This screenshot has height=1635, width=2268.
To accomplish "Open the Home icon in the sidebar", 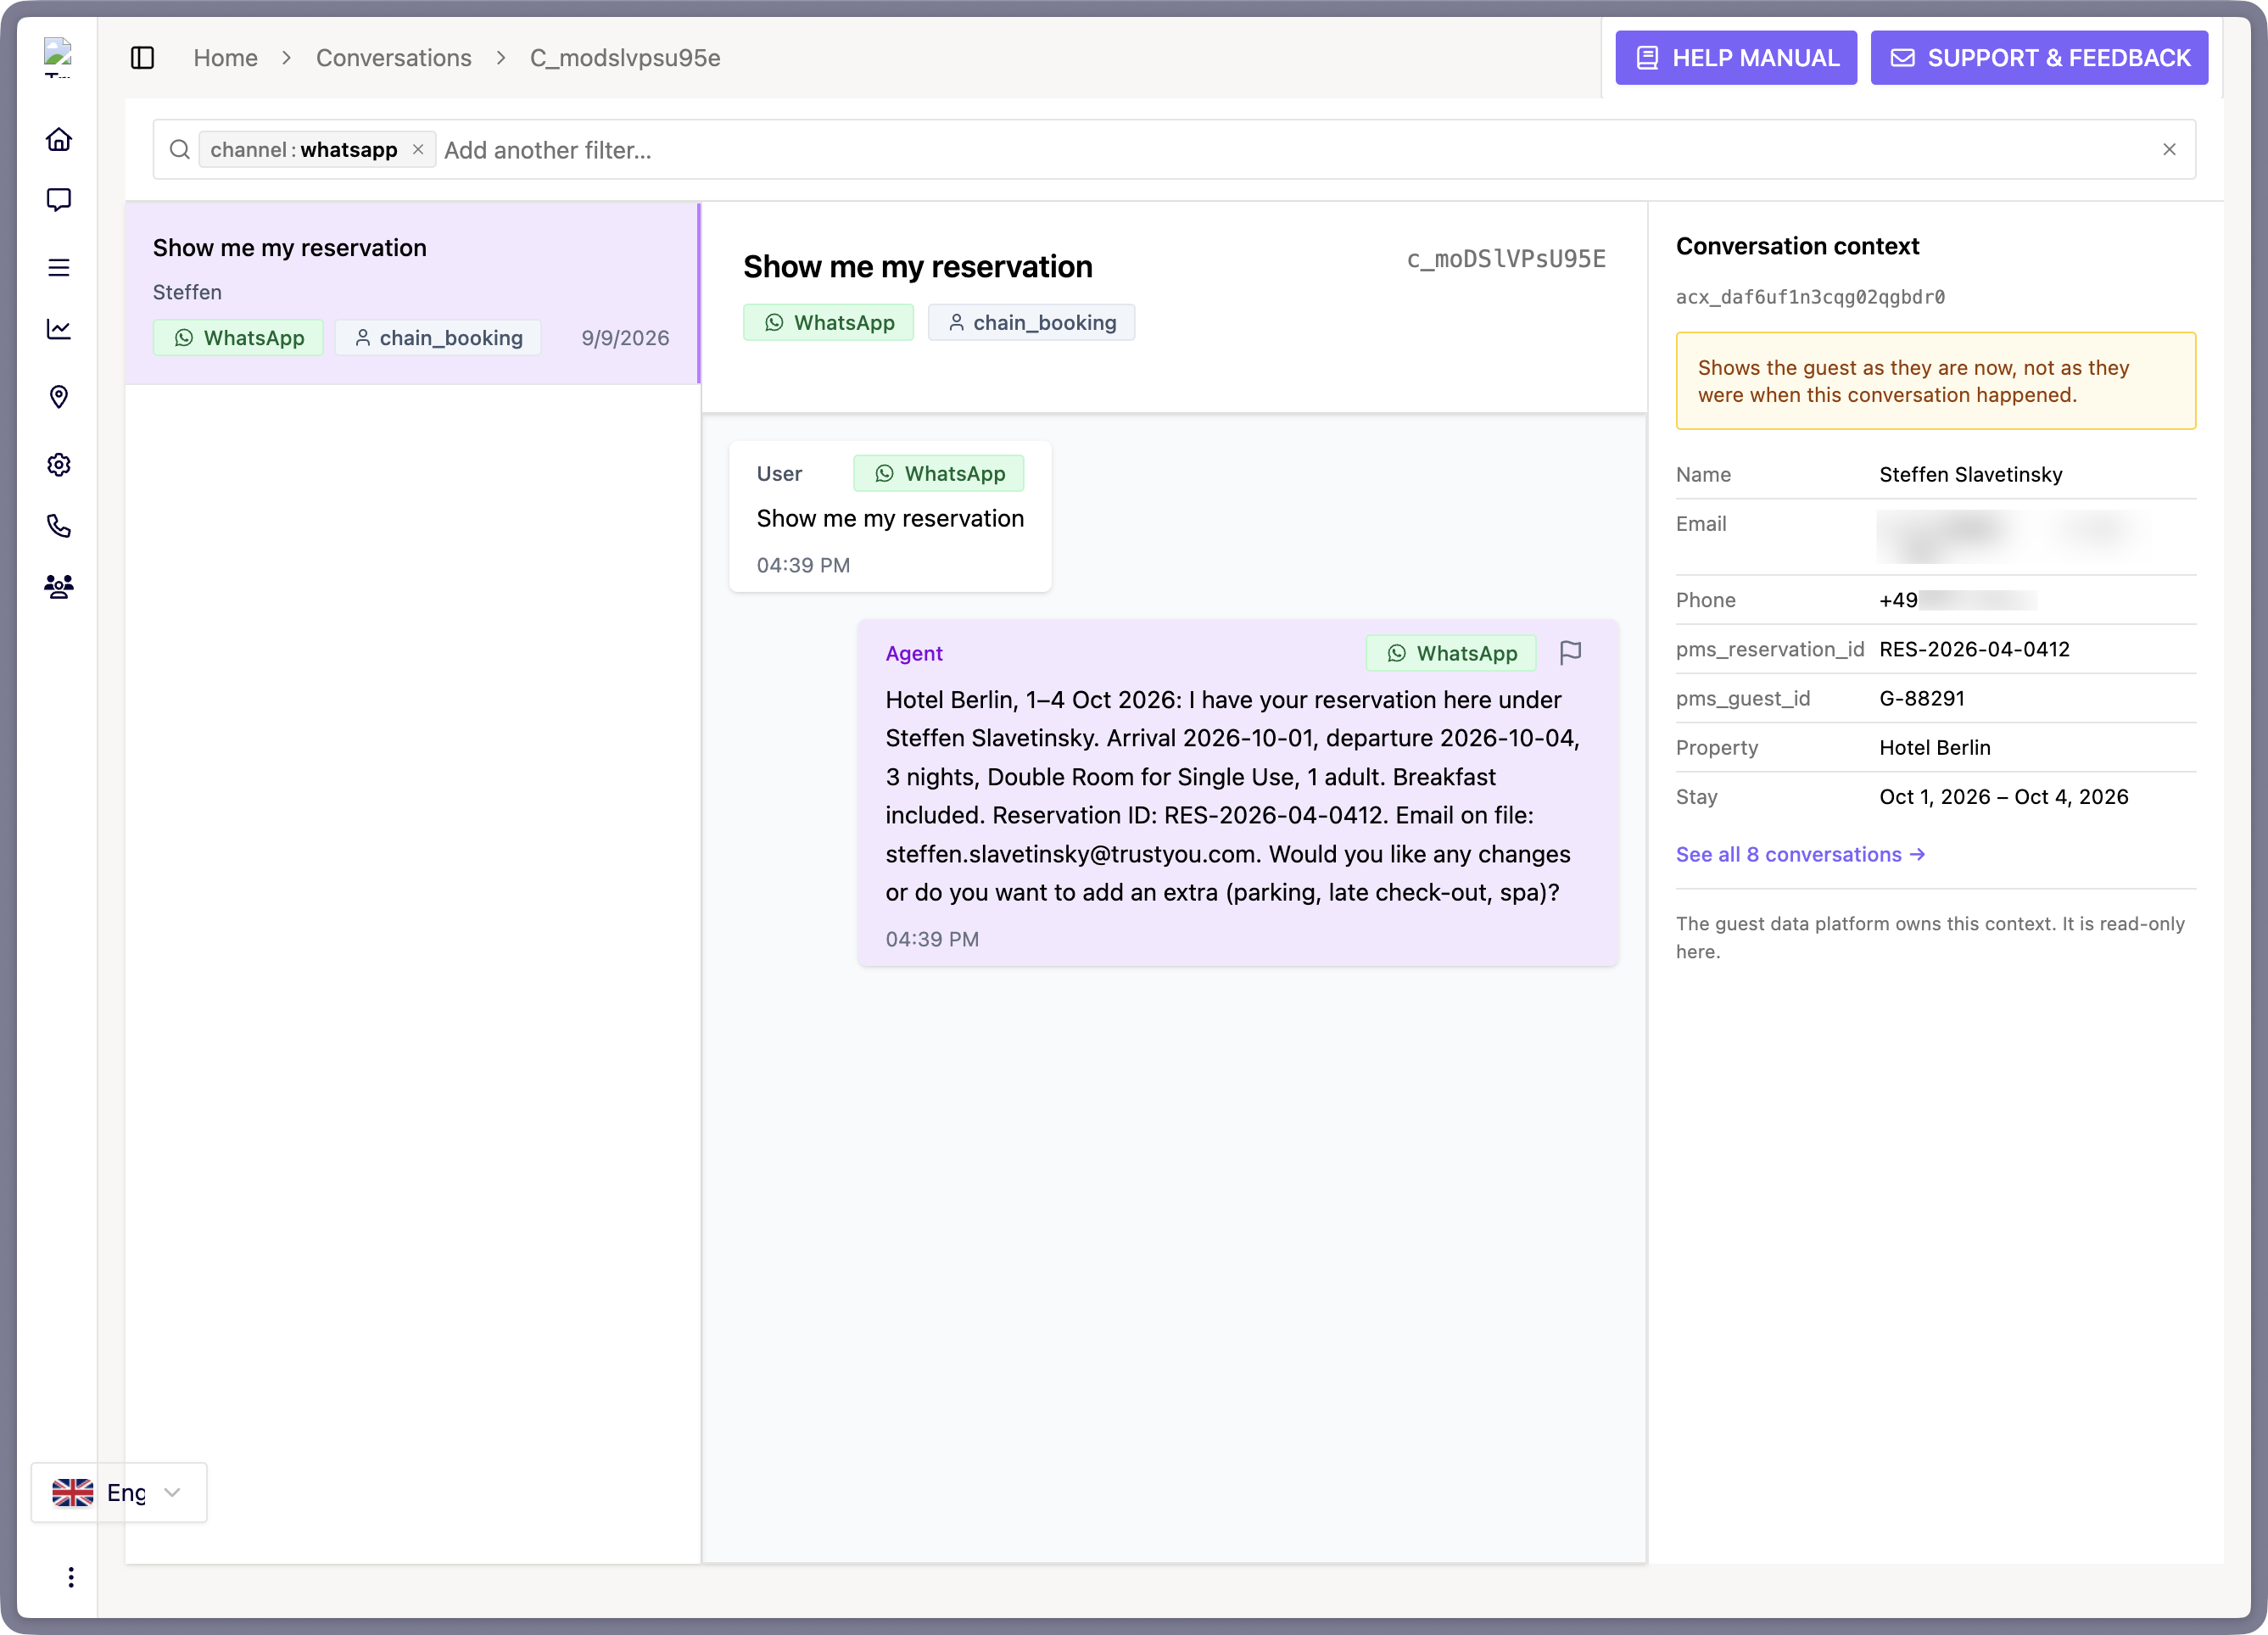I will [59, 139].
